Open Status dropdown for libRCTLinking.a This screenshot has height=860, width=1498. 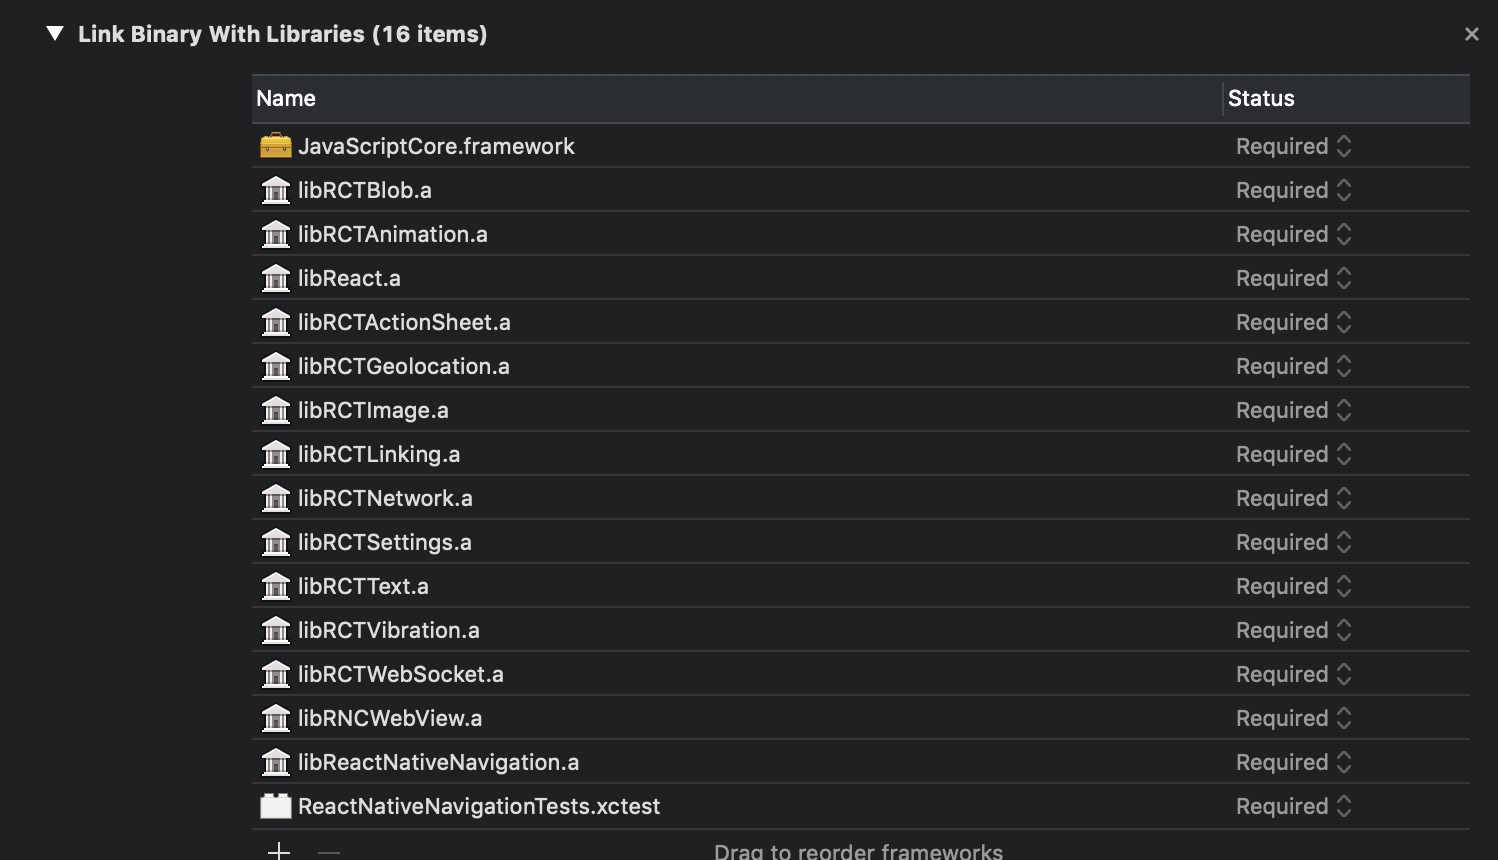click(x=1293, y=454)
